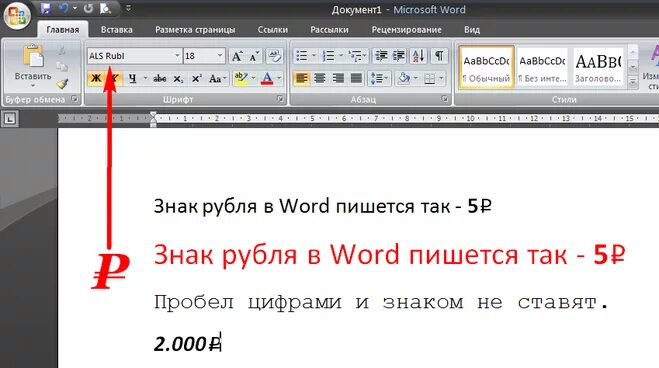Undo the last action
Image resolution: width=659 pixels, height=368 pixels.
tap(63, 8)
